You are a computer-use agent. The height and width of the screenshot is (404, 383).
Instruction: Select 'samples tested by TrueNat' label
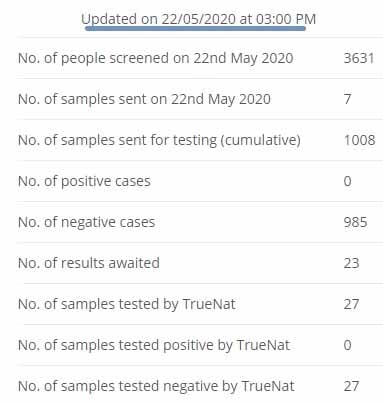click(127, 304)
